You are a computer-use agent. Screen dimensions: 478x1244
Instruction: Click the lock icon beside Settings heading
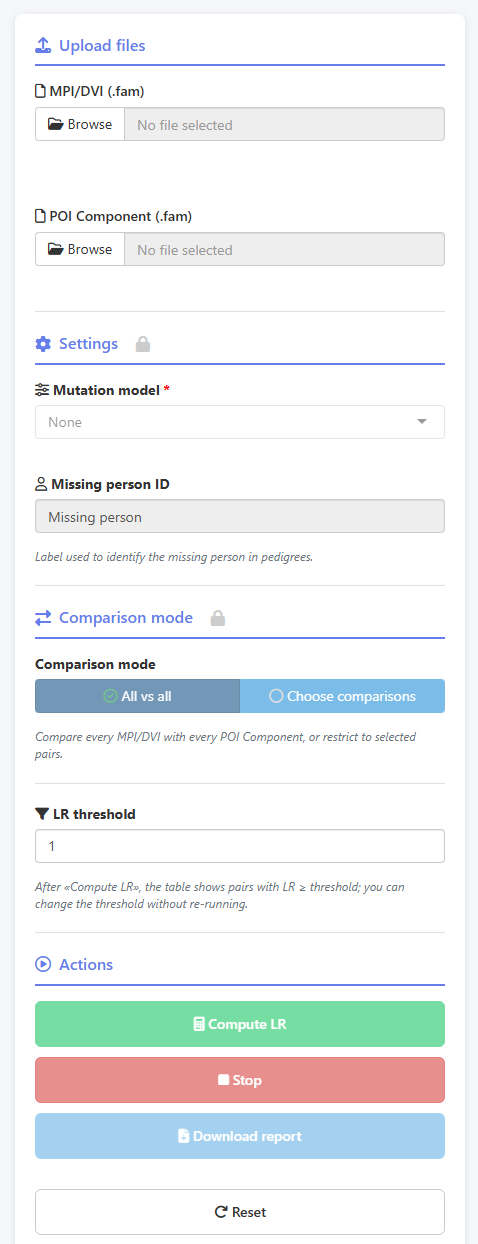[x=143, y=344]
